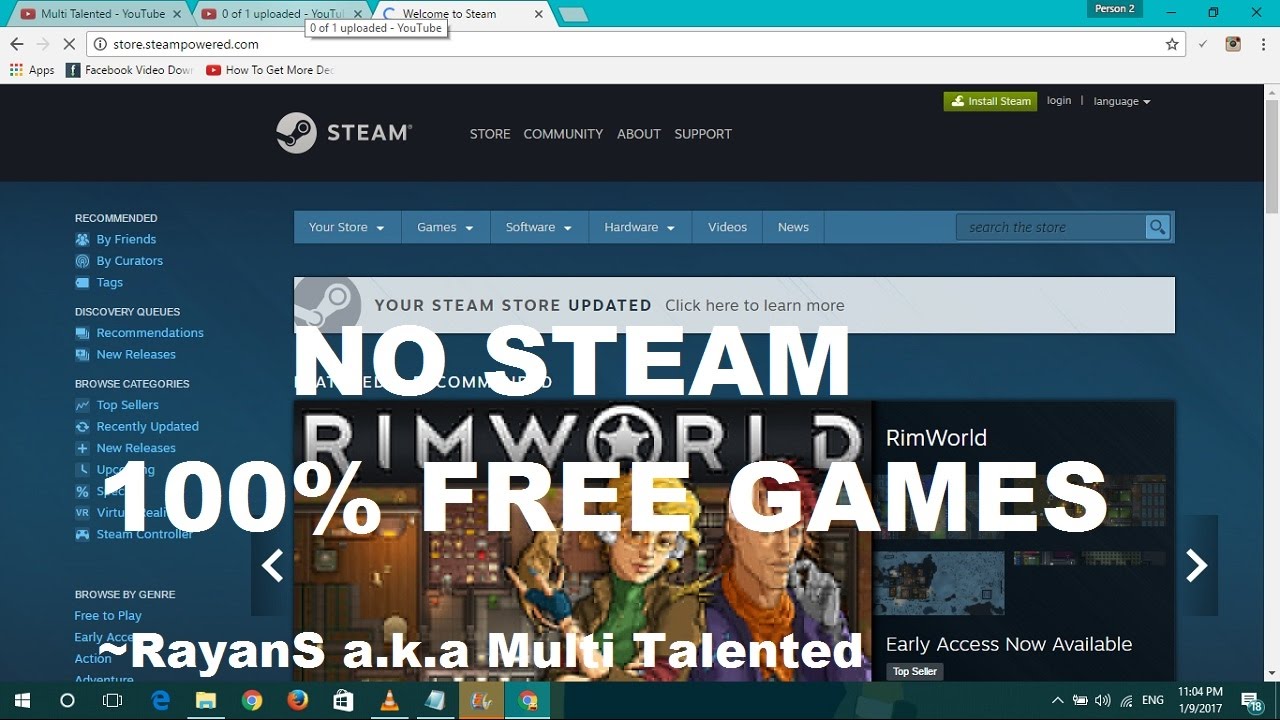Click STORE in top navigation
The width and height of the screenshot is (1280, 720).
pos(490,134)
